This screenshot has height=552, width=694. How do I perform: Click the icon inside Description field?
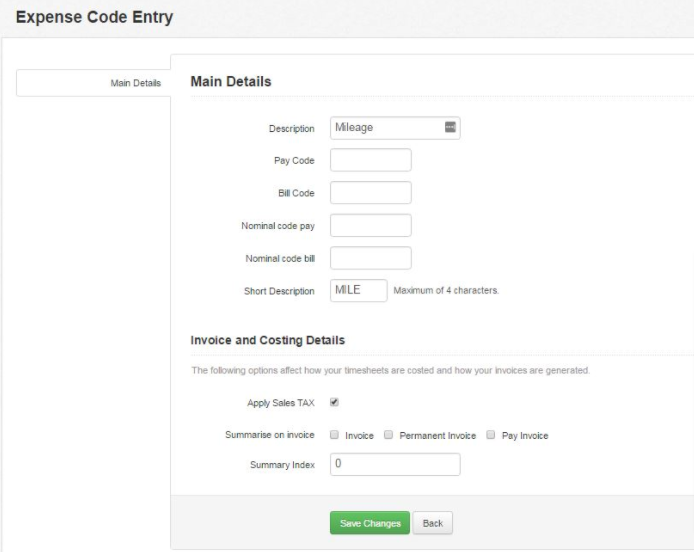click(x=450, y=127)
